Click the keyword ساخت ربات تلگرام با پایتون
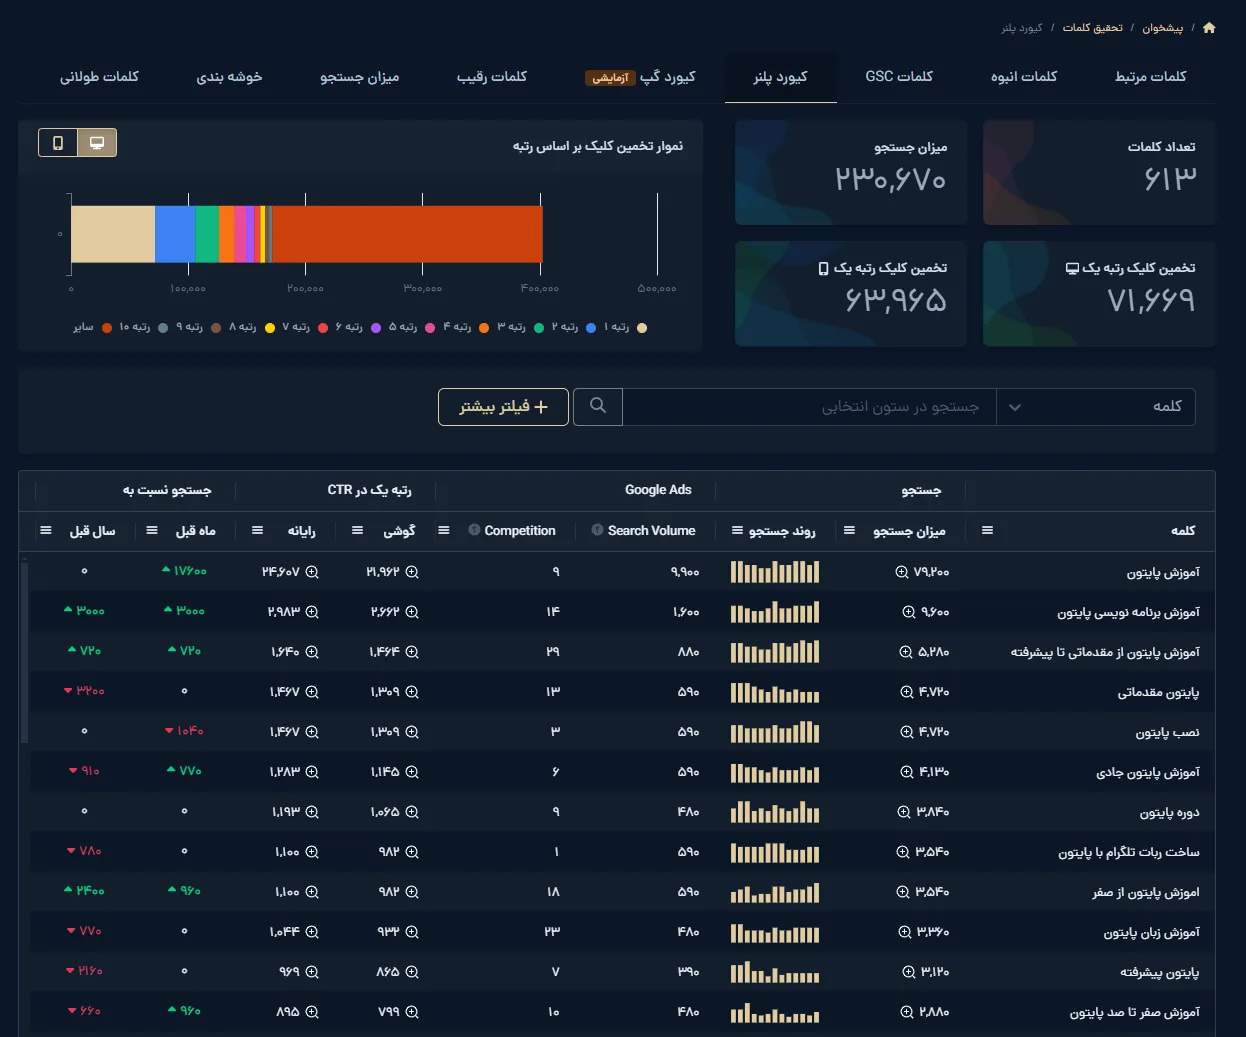The image size is (1246, 1037). click(x=1129, y=852)
